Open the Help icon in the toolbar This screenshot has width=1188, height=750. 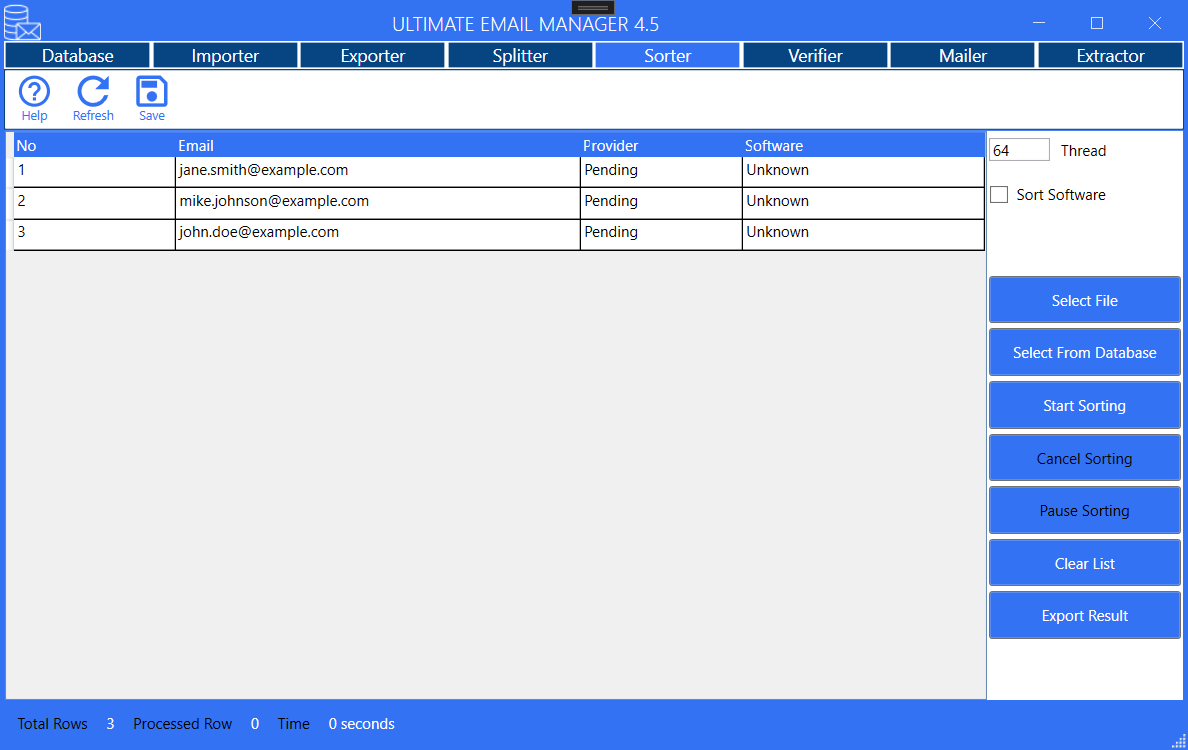pos(33,97)
